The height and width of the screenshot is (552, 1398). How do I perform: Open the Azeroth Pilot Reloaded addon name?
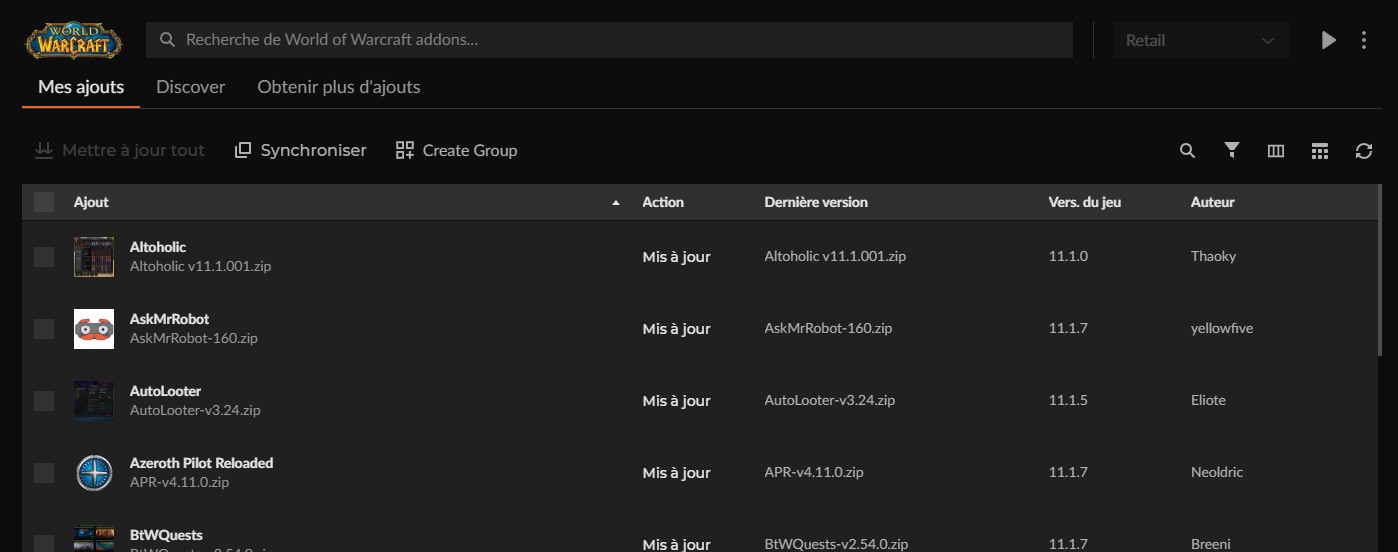pyautogui.click(x=201, y=463)
